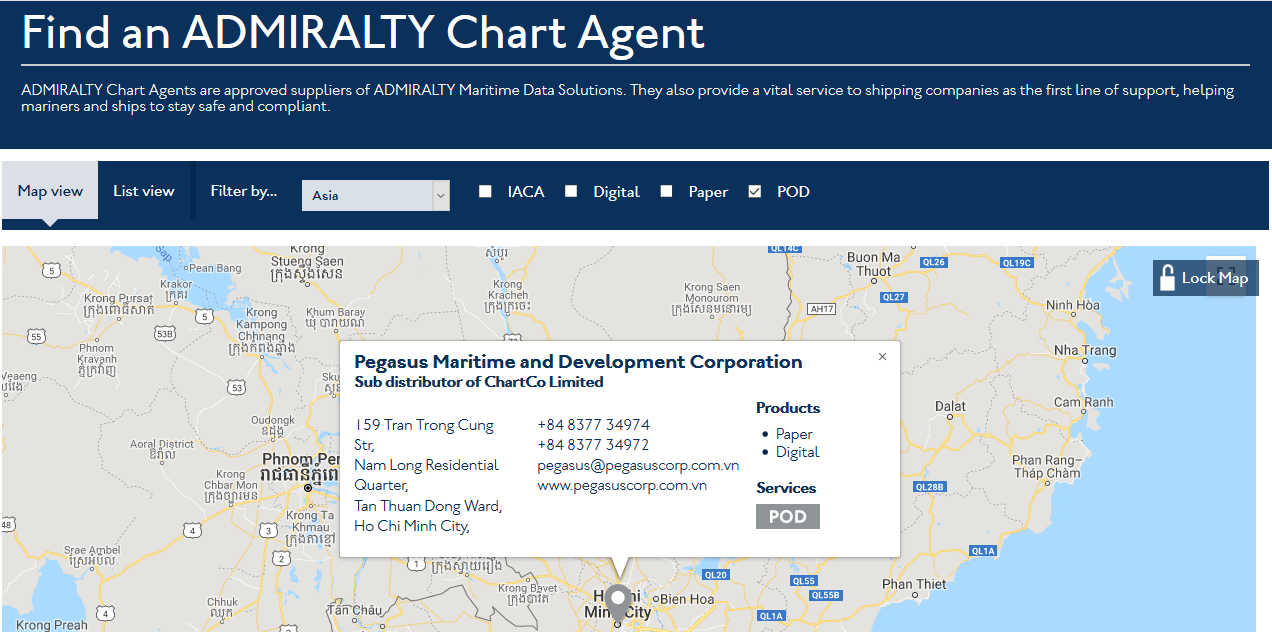Click the map pin over Ho Chi Minh City

(x=618, y=602)
